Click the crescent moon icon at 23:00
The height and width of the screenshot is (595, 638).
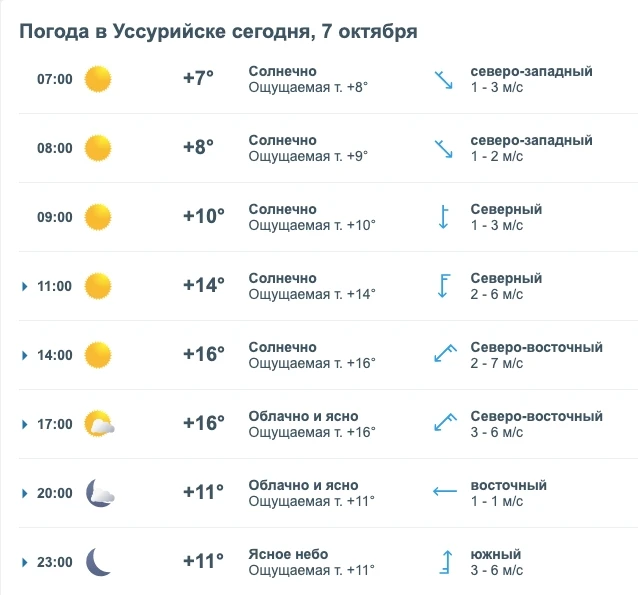pyautogui.click(x=98, y=562)
